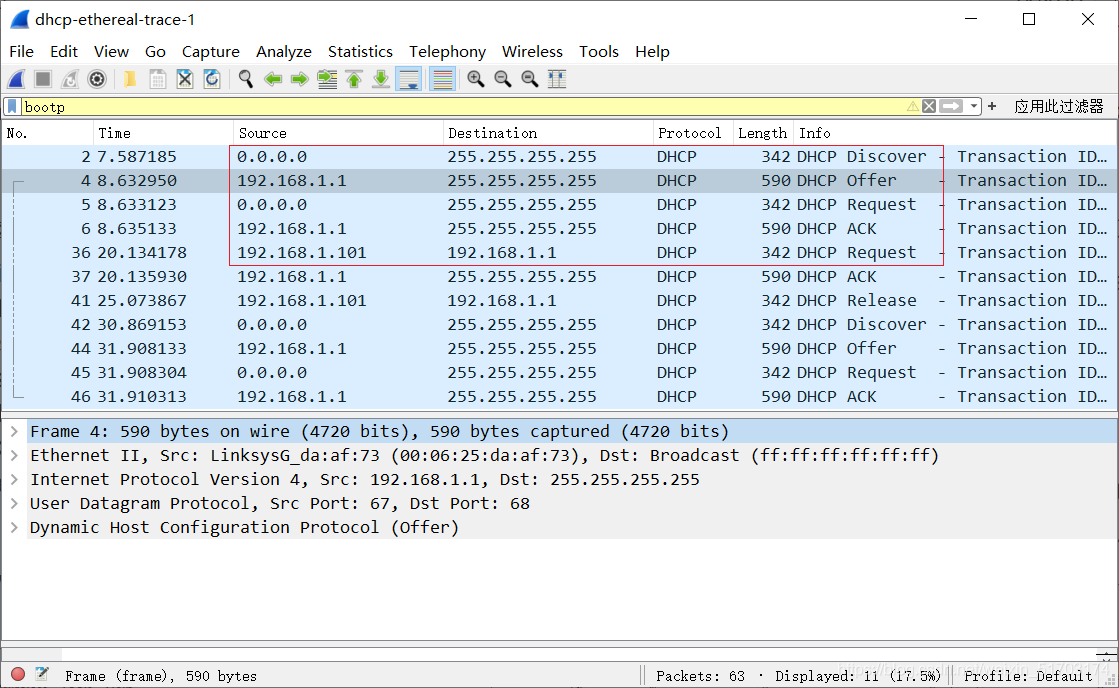This screenshot has height=688, width=1119.
Task: Click the 应用此过滤器 filter button
Action: [x=1059, y=106]
